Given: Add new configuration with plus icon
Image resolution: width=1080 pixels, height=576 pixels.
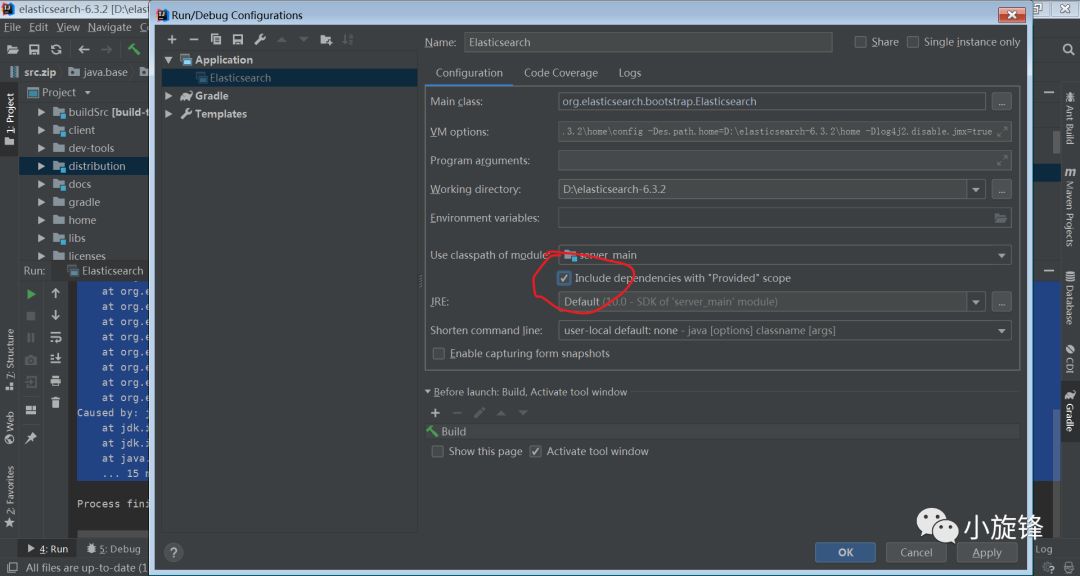Looking at the screenshot, I should pyautogui.click(x=172, y=40).
